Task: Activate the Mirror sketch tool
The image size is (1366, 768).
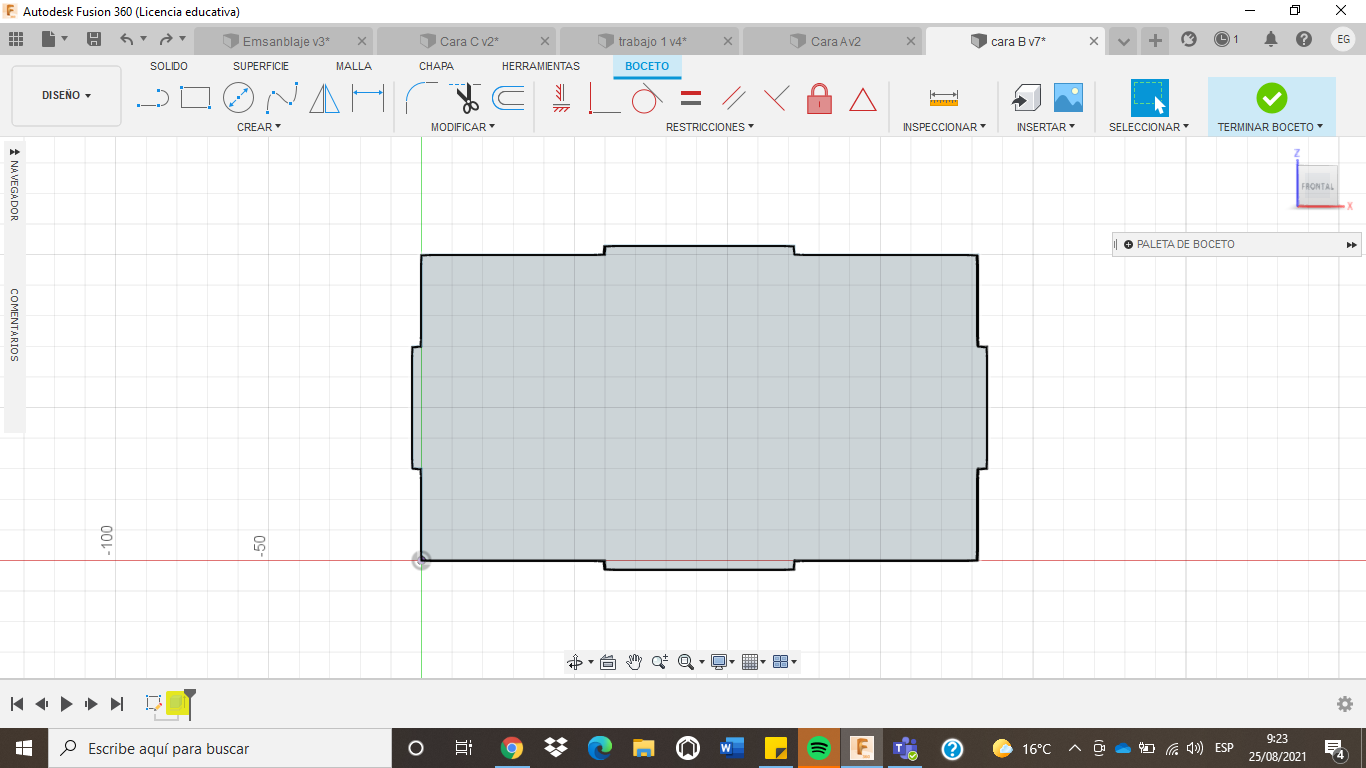Action: pos(324,99)
